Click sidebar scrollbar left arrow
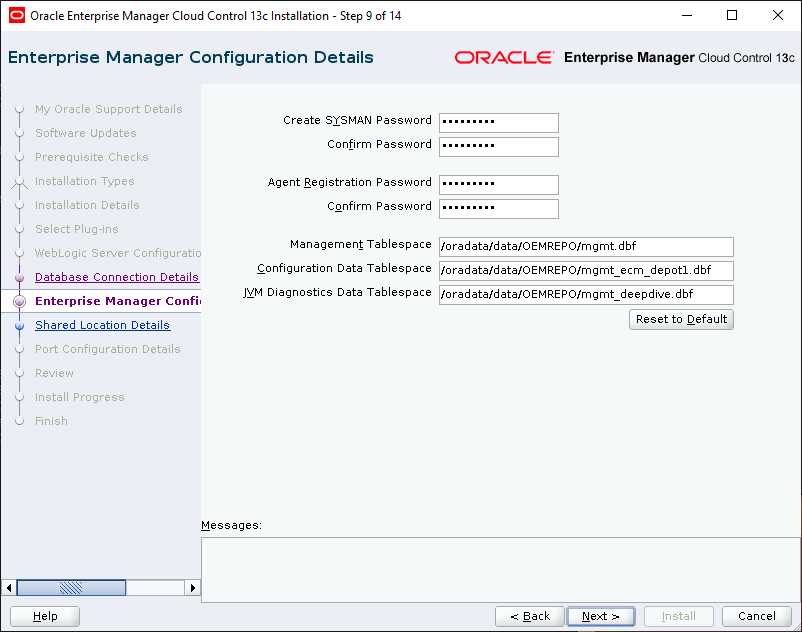The height and width of the screenshot is (632, 802). pyautogui.click(x=9, y=588)
